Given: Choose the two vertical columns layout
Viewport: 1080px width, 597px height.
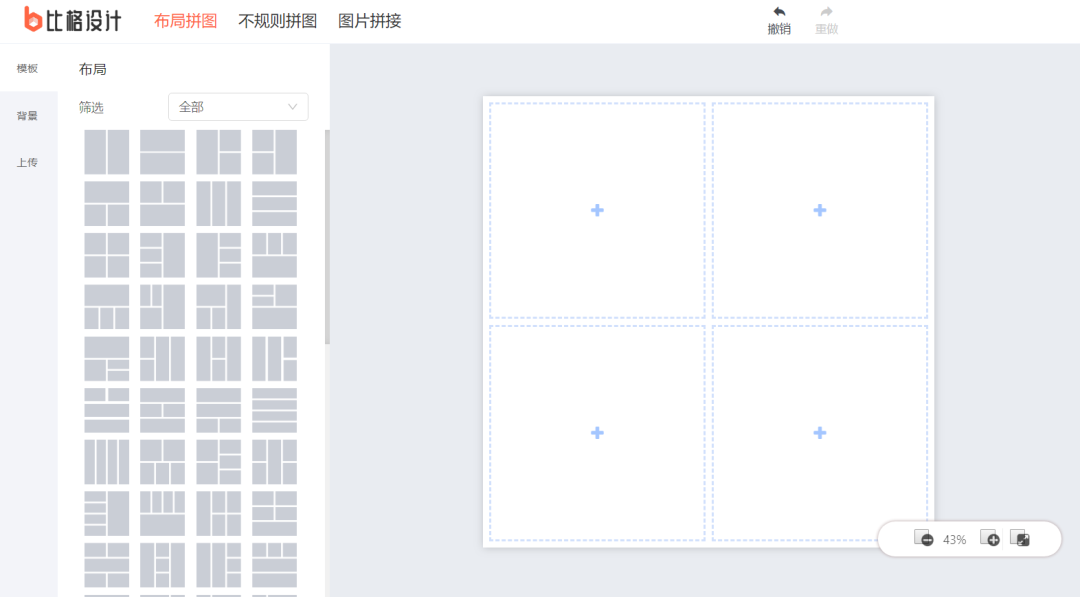Looking at the screenshot, I should point(107,151).
